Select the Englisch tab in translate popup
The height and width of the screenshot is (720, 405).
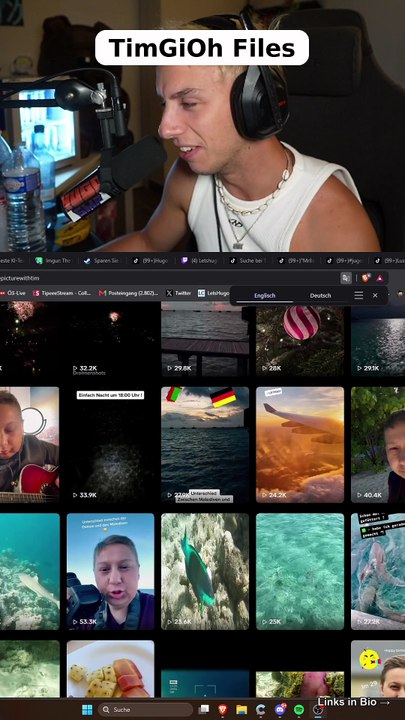pos(265,295)
